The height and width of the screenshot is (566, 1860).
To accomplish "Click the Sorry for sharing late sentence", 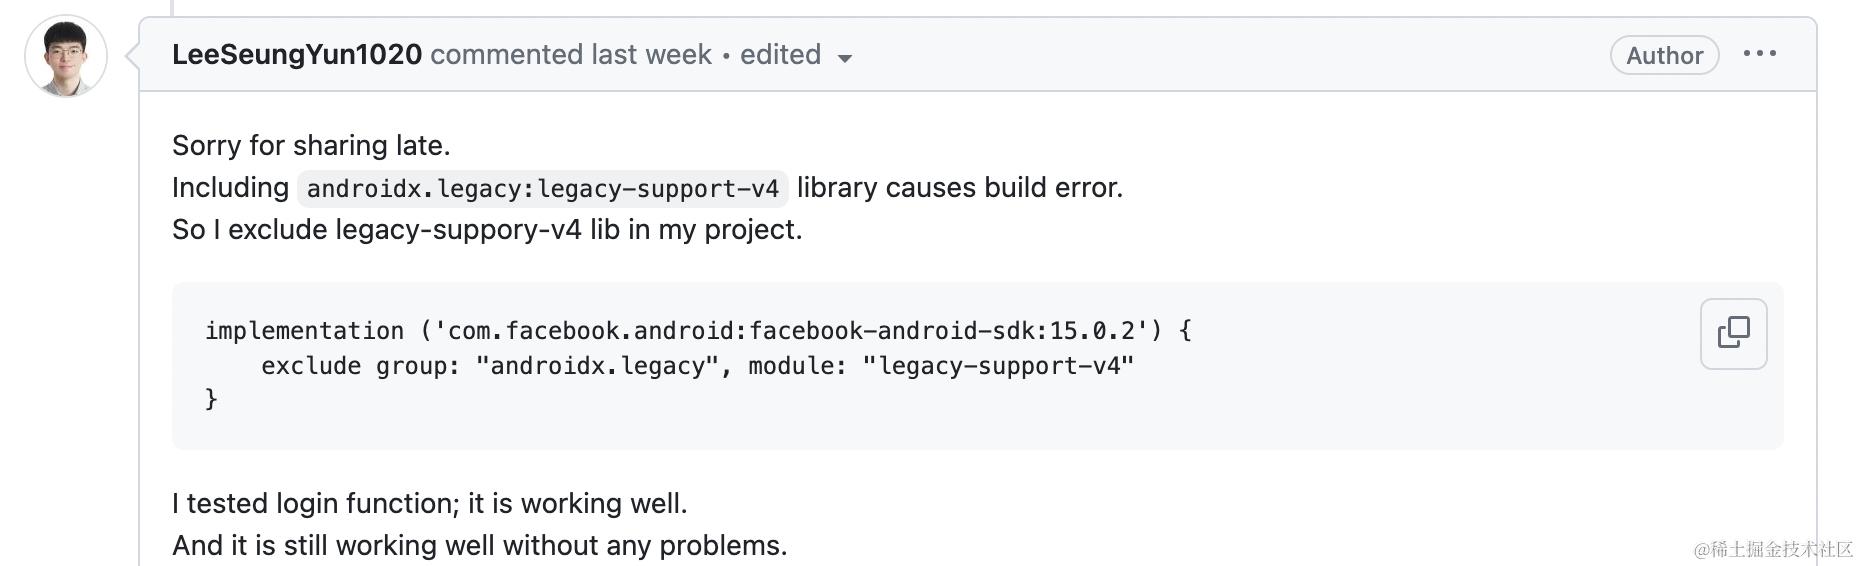I will (311, 146).
